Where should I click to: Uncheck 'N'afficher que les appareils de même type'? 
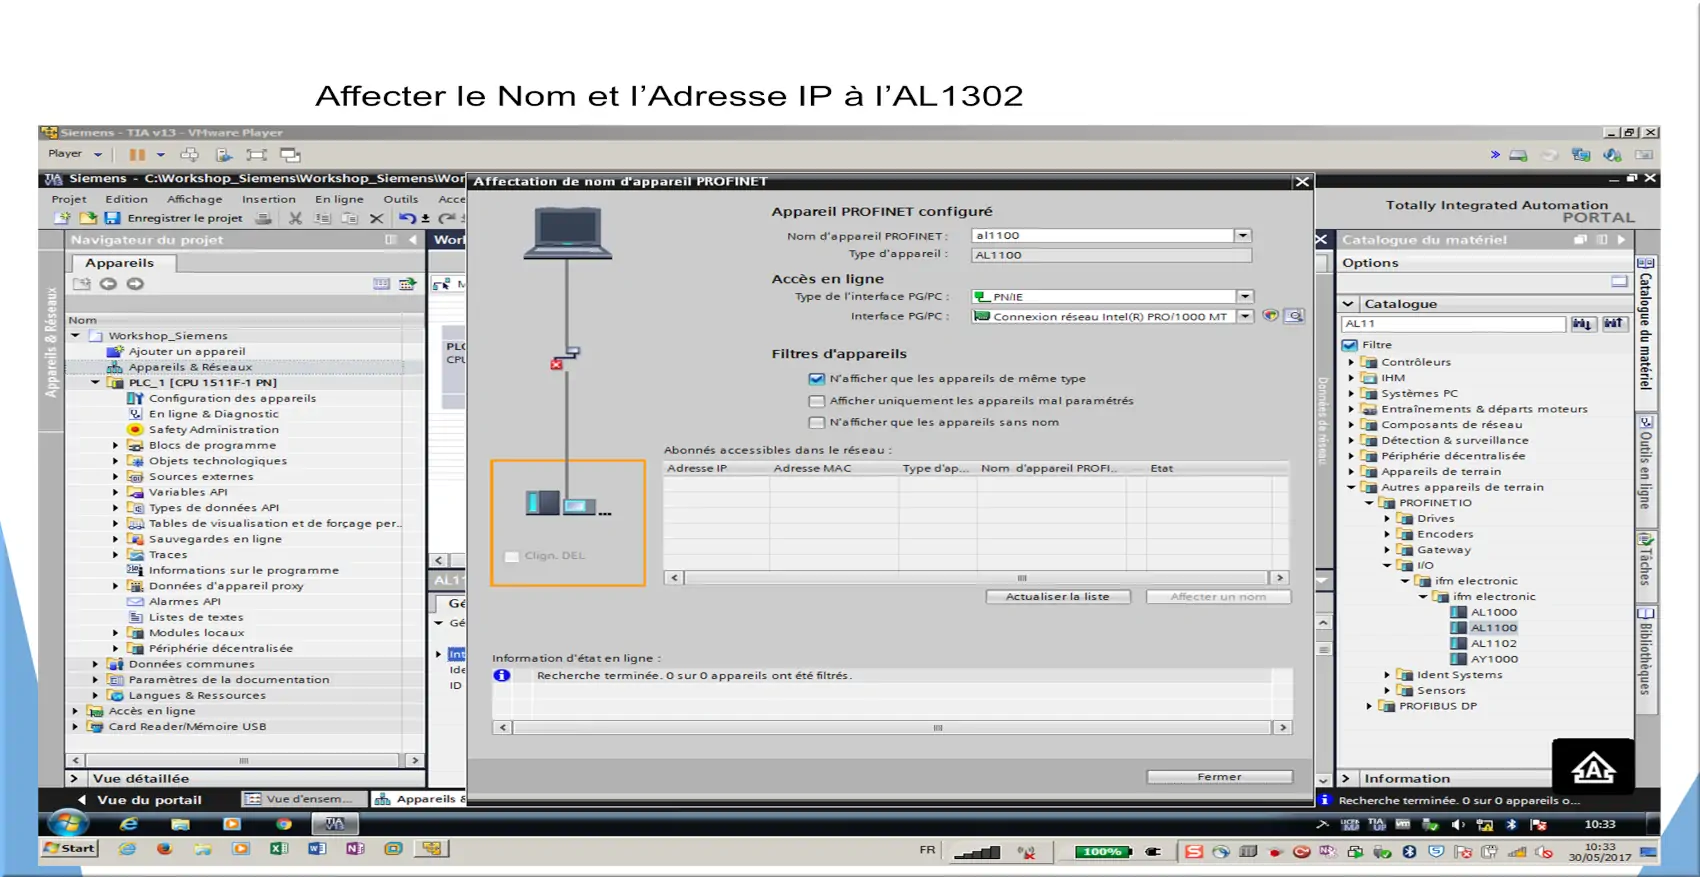pyautogui.click(x=816, y=379)
